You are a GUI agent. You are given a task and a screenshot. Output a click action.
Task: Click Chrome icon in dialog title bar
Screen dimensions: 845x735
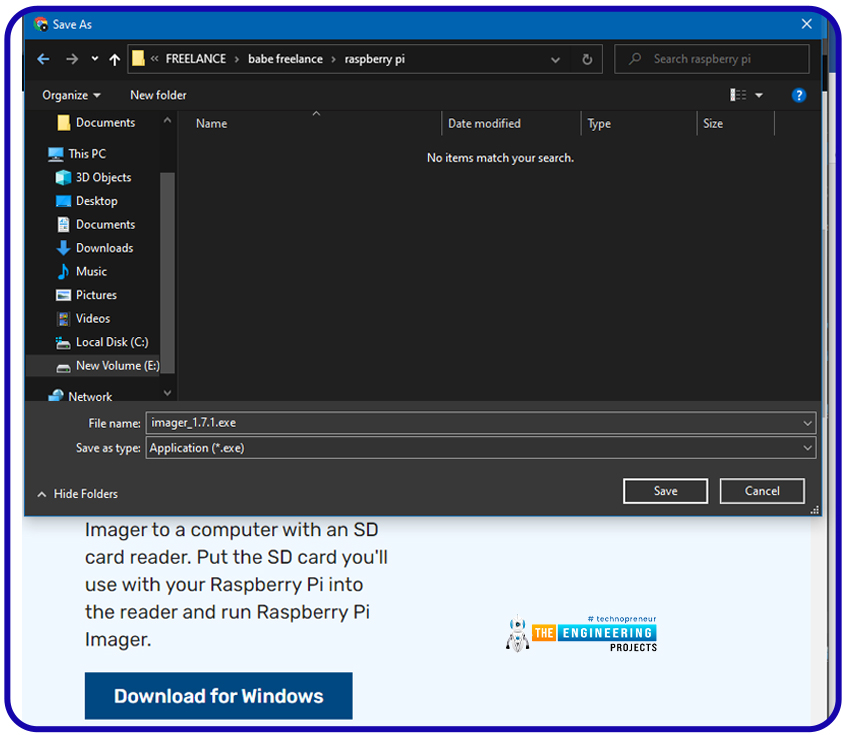point(41,24)
